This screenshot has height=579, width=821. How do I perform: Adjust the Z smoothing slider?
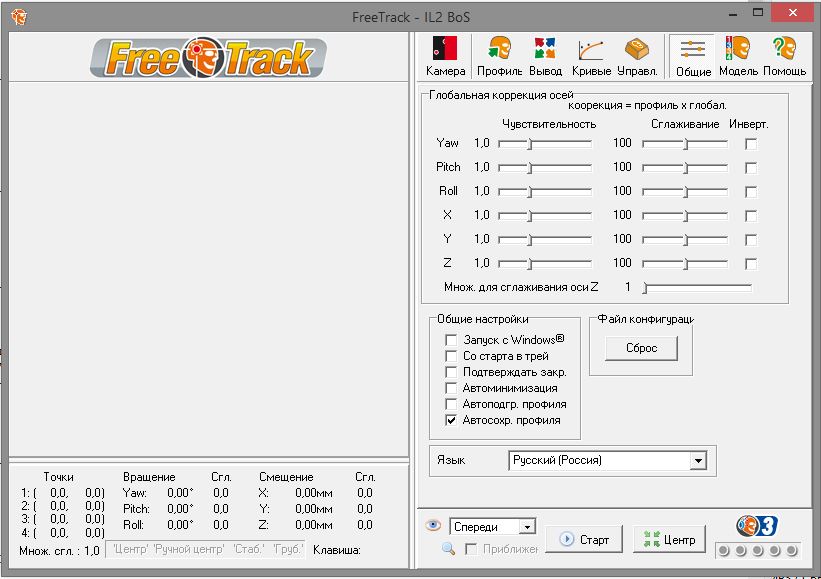(685, 264)
